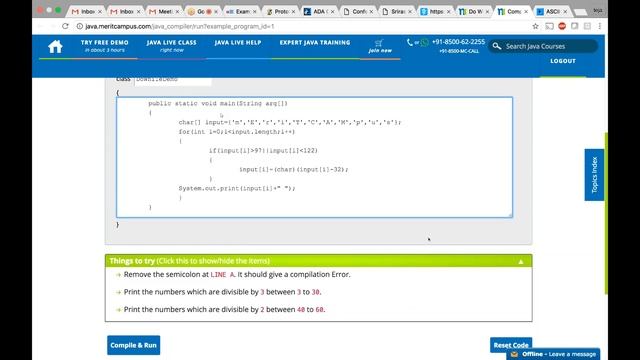The image size is (640, 360).
Task: Switch to the ASCII tab
Action: coord(551,11)
